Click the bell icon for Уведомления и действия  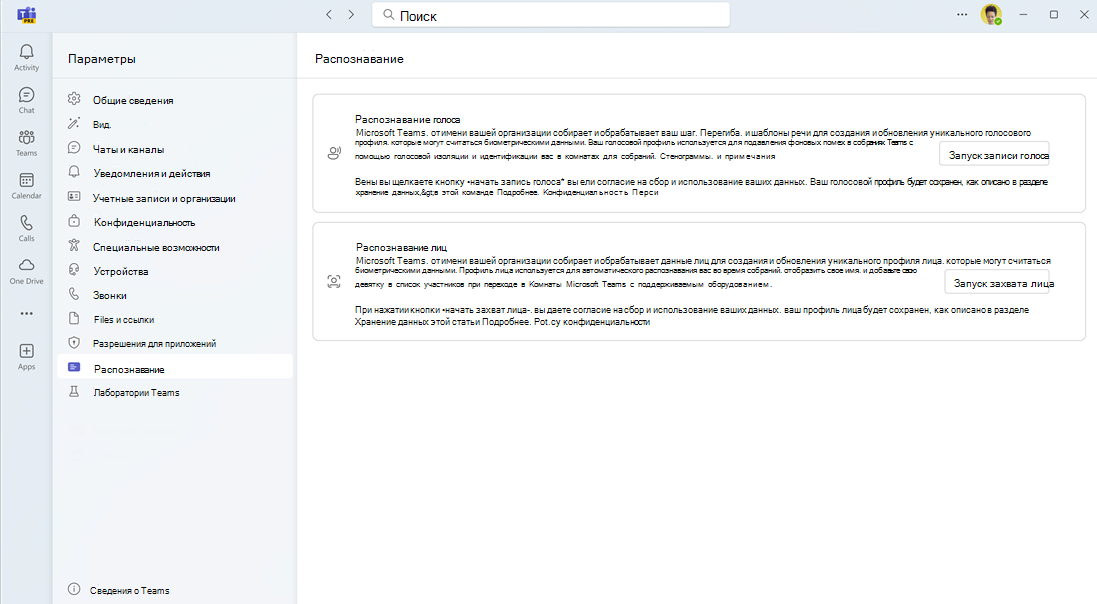[74, 172]
